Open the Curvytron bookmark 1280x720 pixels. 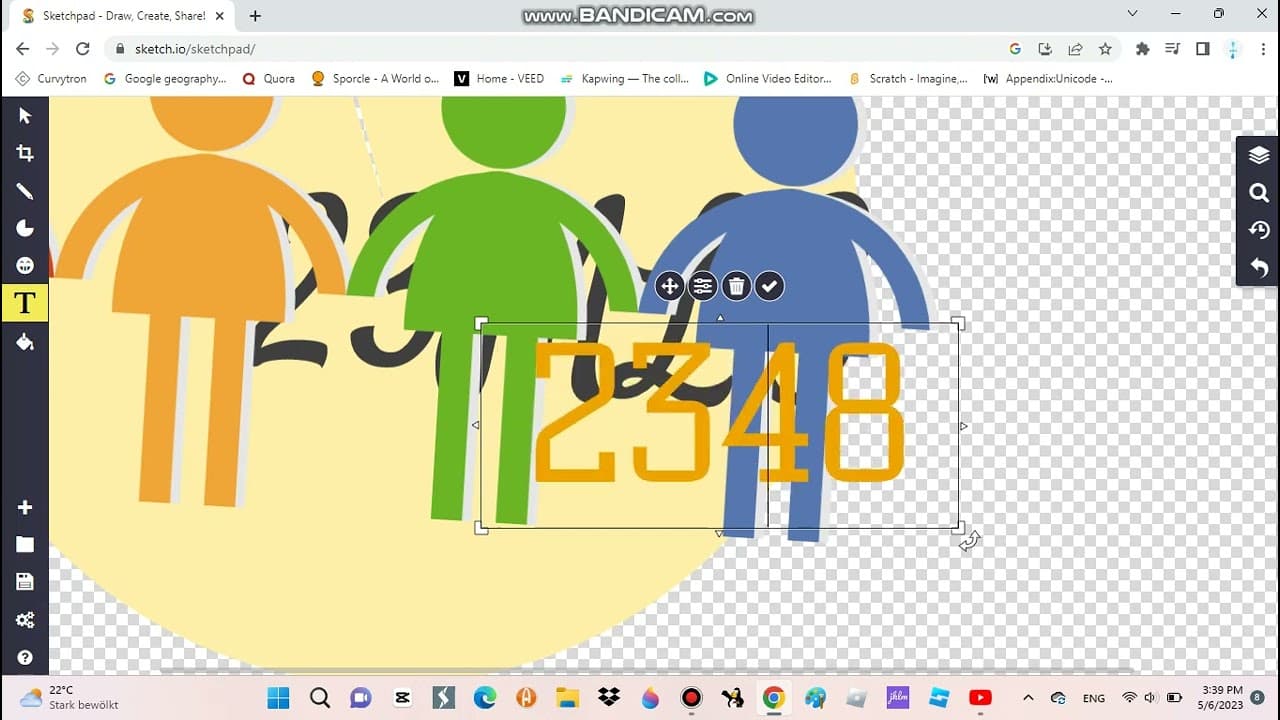pos(51,78)
